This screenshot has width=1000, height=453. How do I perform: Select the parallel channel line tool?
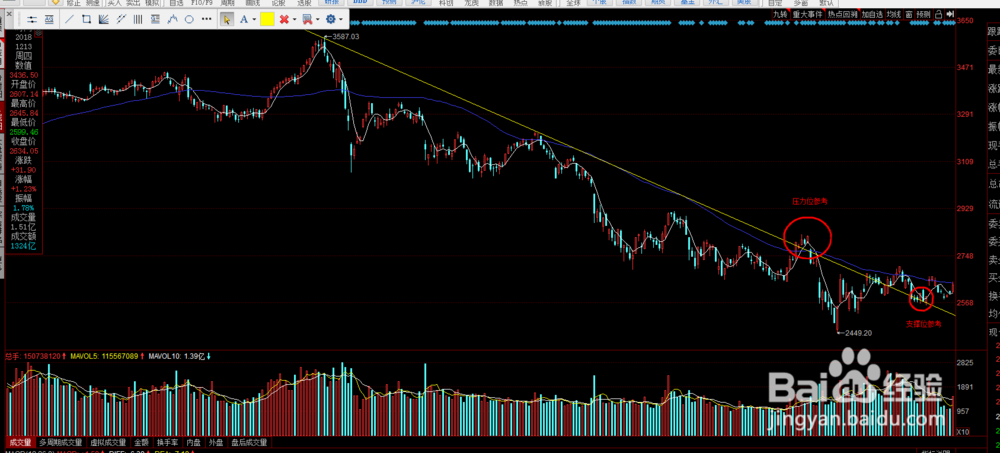121,19
